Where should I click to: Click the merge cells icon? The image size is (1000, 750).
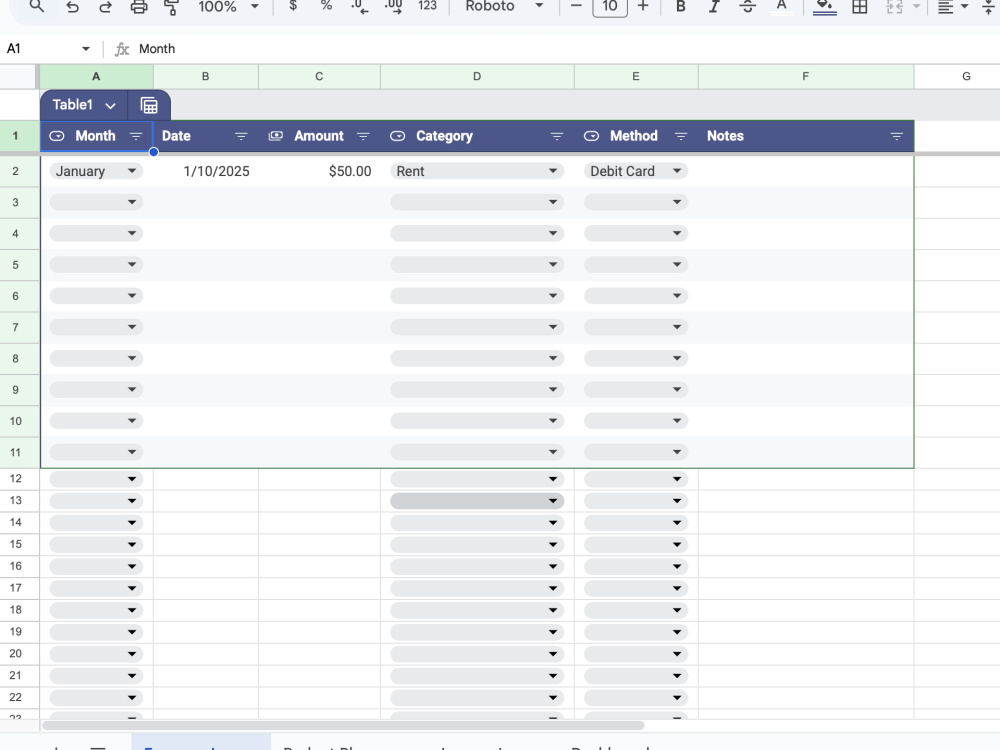(894, 6)
